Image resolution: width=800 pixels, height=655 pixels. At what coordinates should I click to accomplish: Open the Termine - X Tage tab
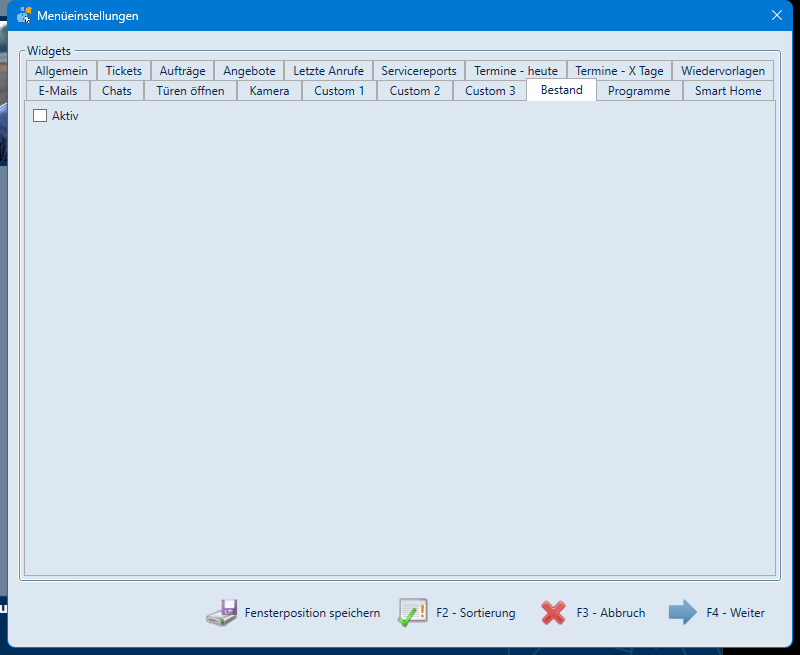point(619,70)
